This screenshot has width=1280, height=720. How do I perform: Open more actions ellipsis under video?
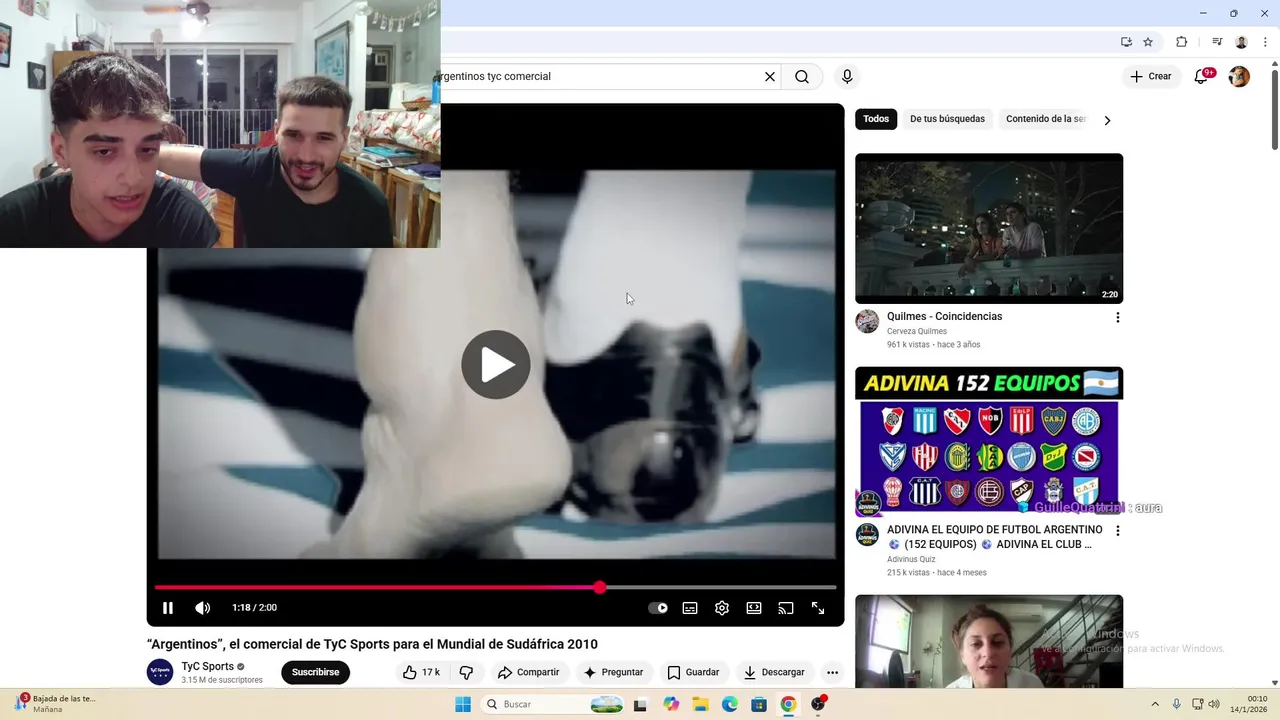[x=832, y=672]
